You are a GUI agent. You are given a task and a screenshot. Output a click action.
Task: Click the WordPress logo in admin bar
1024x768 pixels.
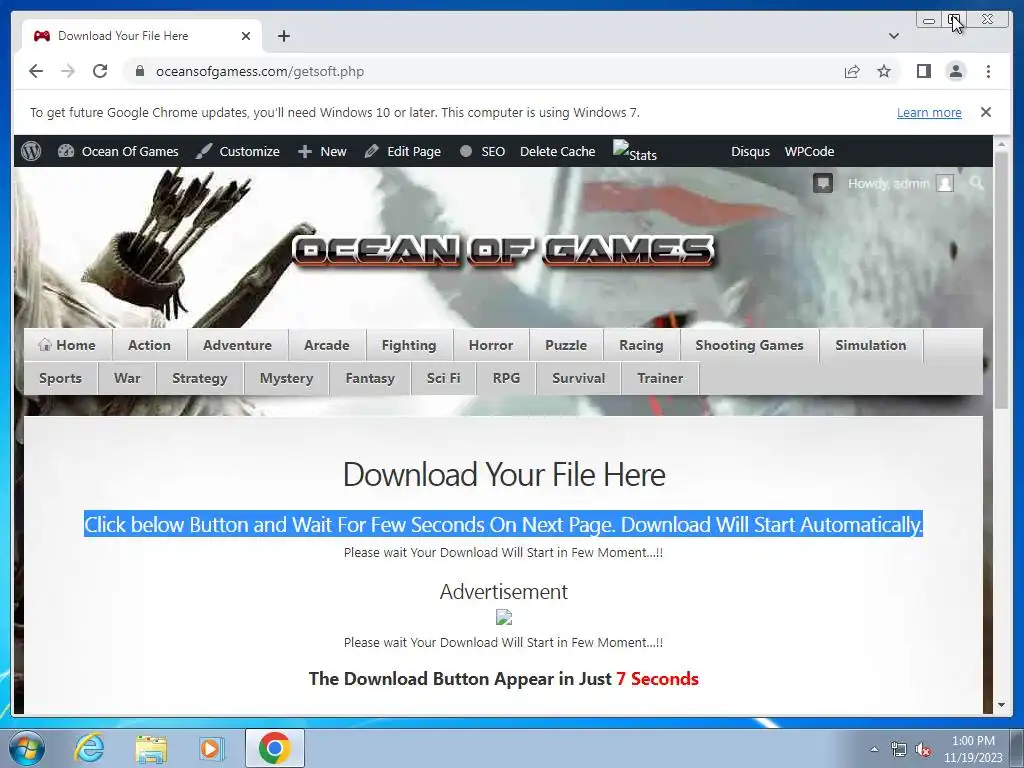pyautogui.click(x=31, y=152)
